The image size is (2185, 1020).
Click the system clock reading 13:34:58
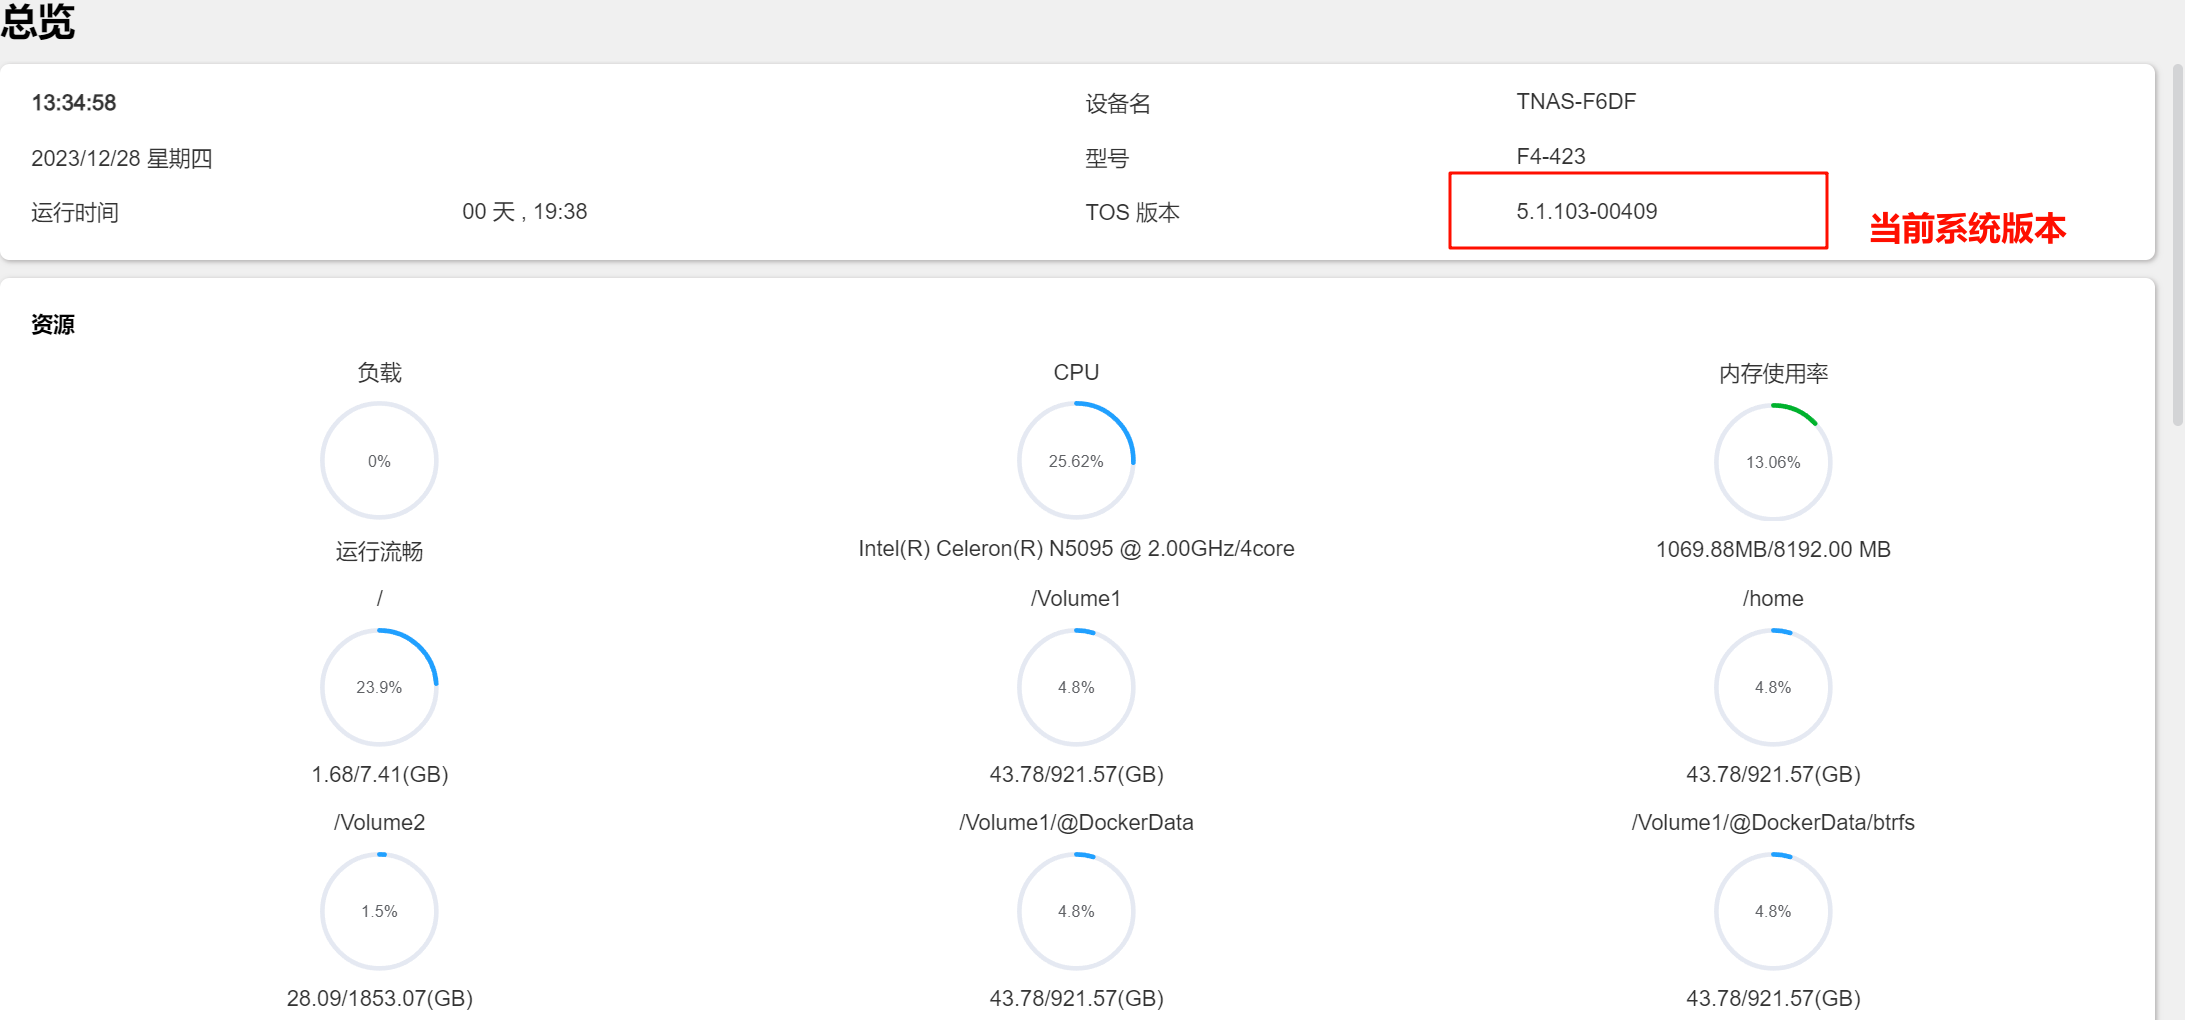[74, 103]
